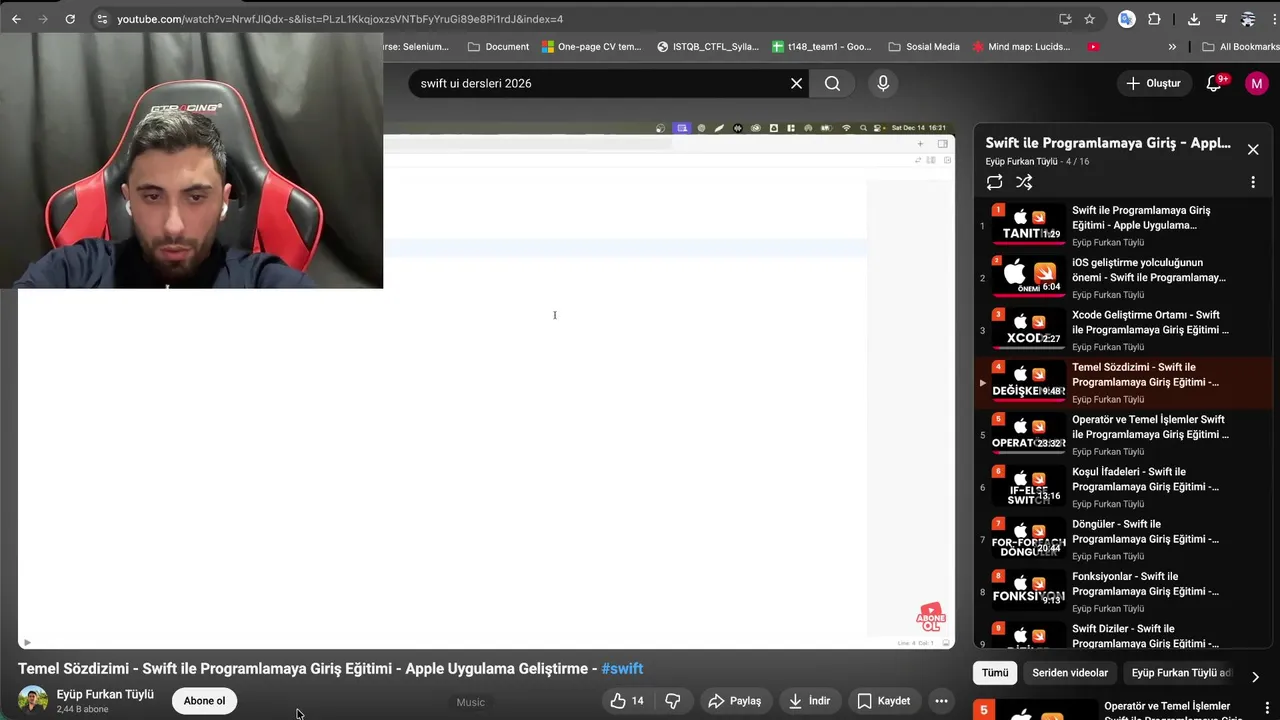Open the YouTube account avatar M
The height and width of the screenshot is (720, 1280).
pos(1257,84)
